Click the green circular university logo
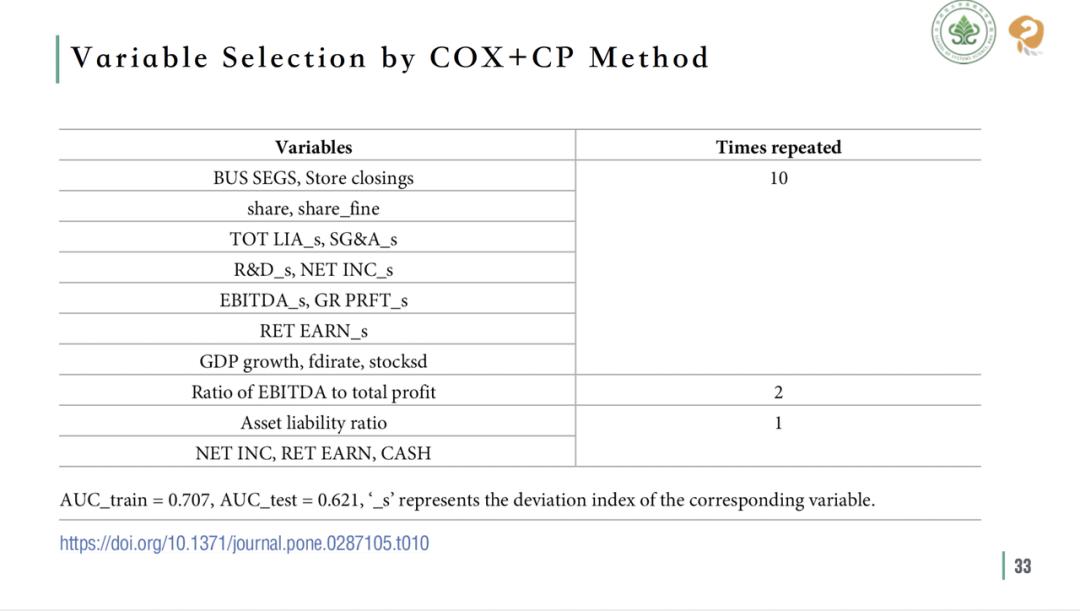 point(966,33)
